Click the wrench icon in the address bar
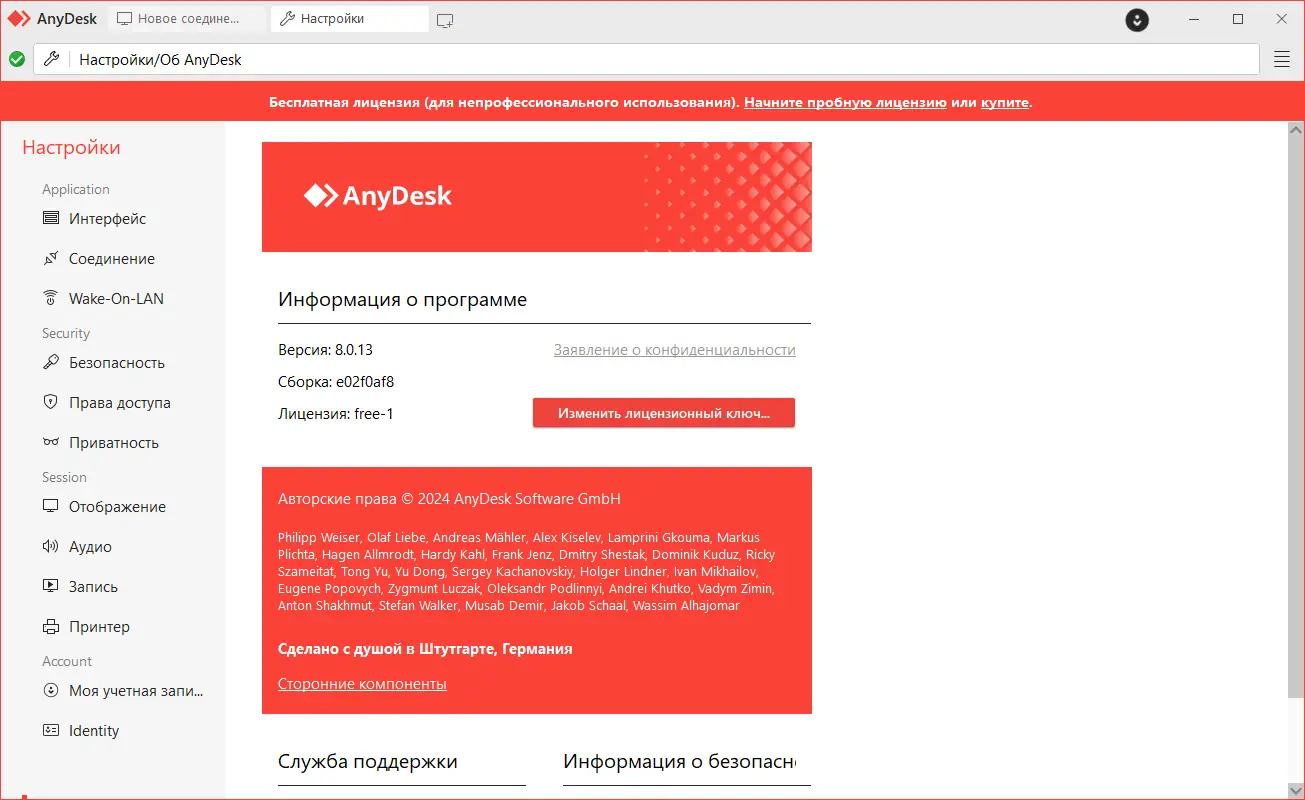1305x800 pixels. click(52, 59)
